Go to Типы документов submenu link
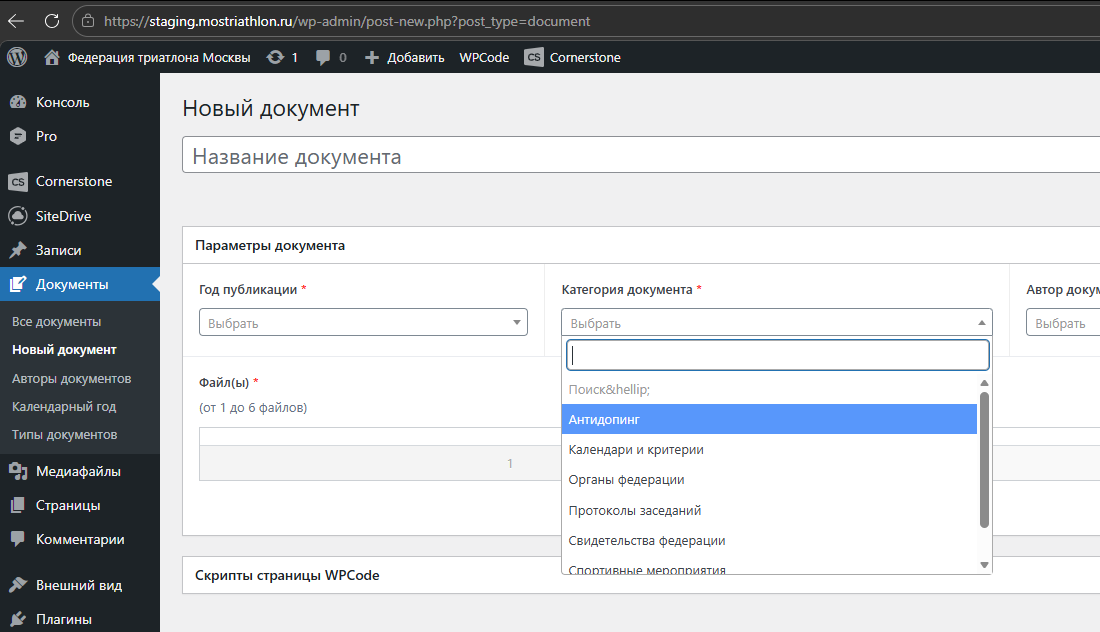The height and width of the screenshot is (632, 1100). pos(65,435)
